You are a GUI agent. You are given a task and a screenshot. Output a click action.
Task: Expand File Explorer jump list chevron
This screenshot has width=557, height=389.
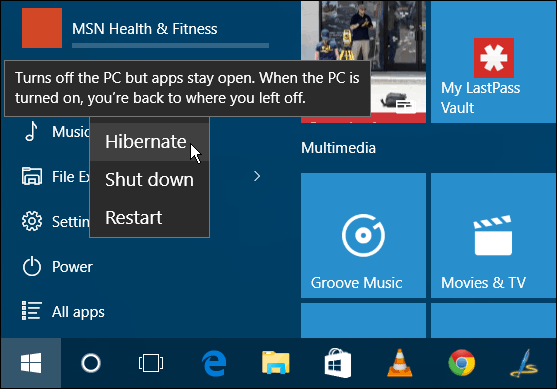pos(257,176)
